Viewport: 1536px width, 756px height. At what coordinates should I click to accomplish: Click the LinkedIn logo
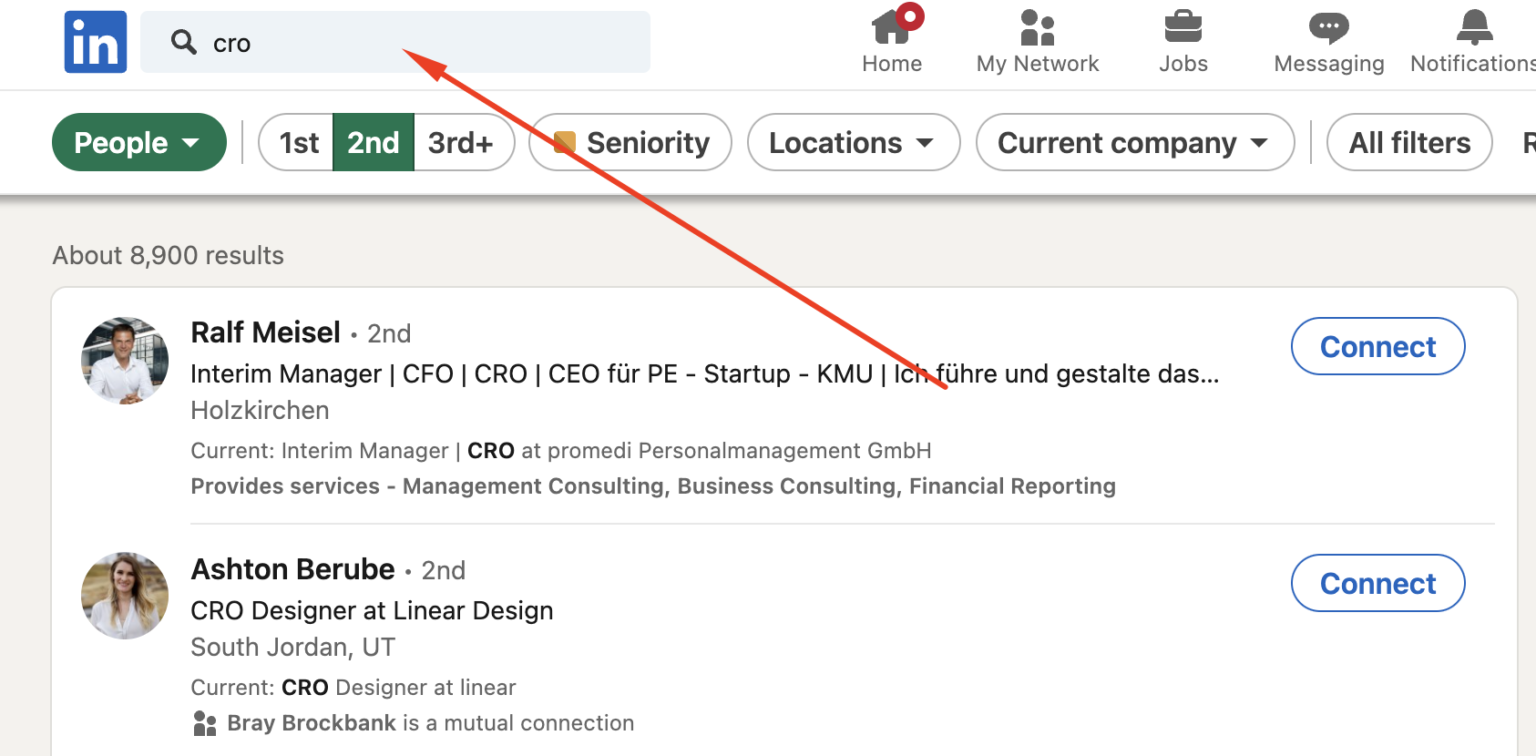(95, 42)
